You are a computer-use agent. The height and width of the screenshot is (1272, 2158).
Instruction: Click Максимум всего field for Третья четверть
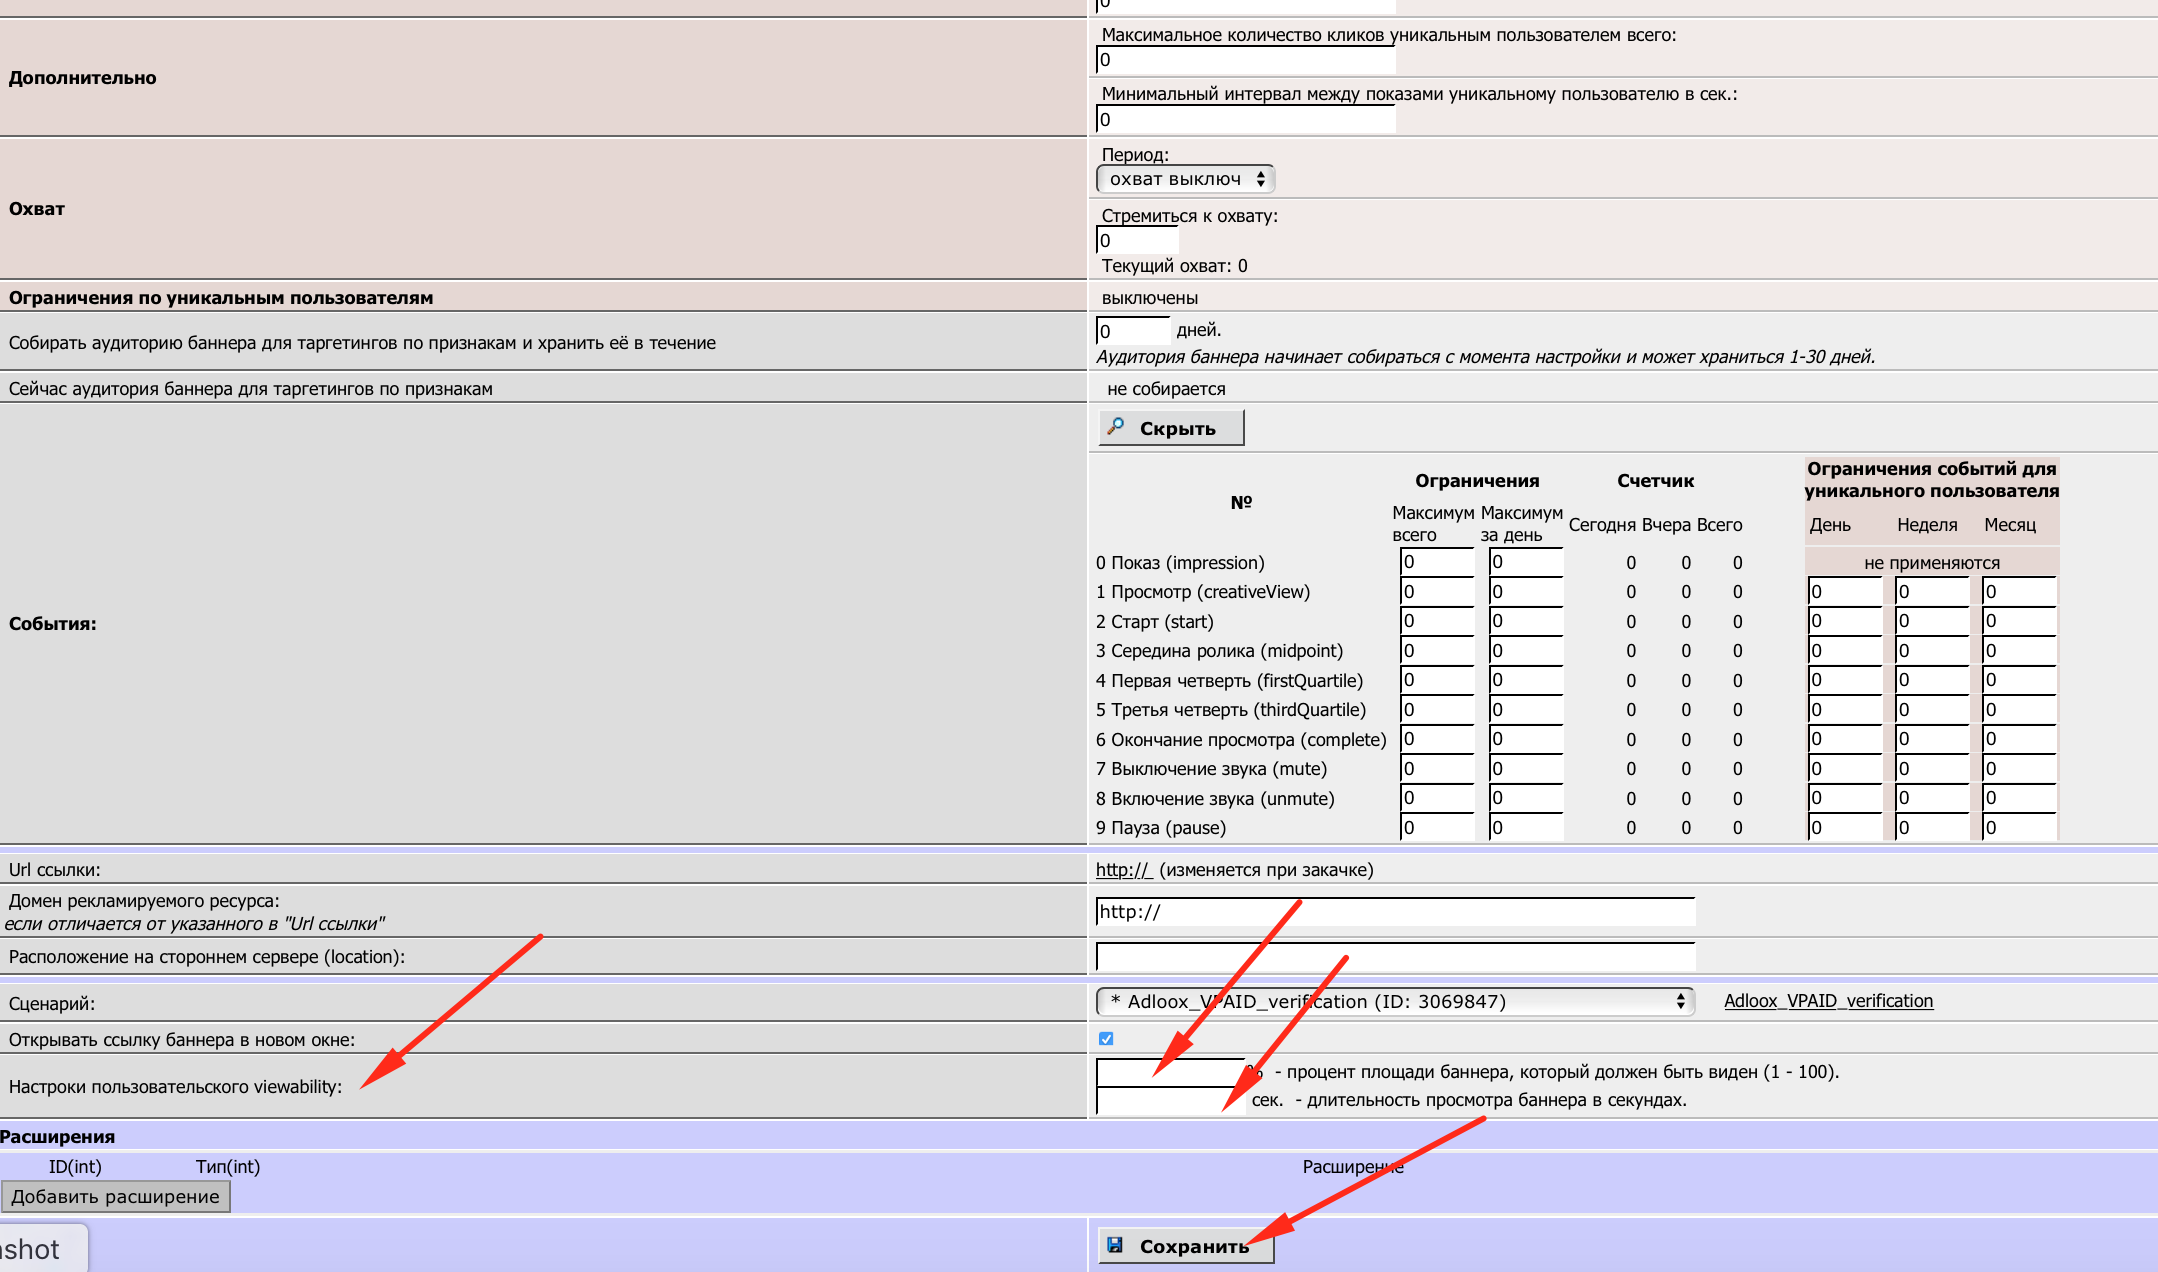[1438, 710]
